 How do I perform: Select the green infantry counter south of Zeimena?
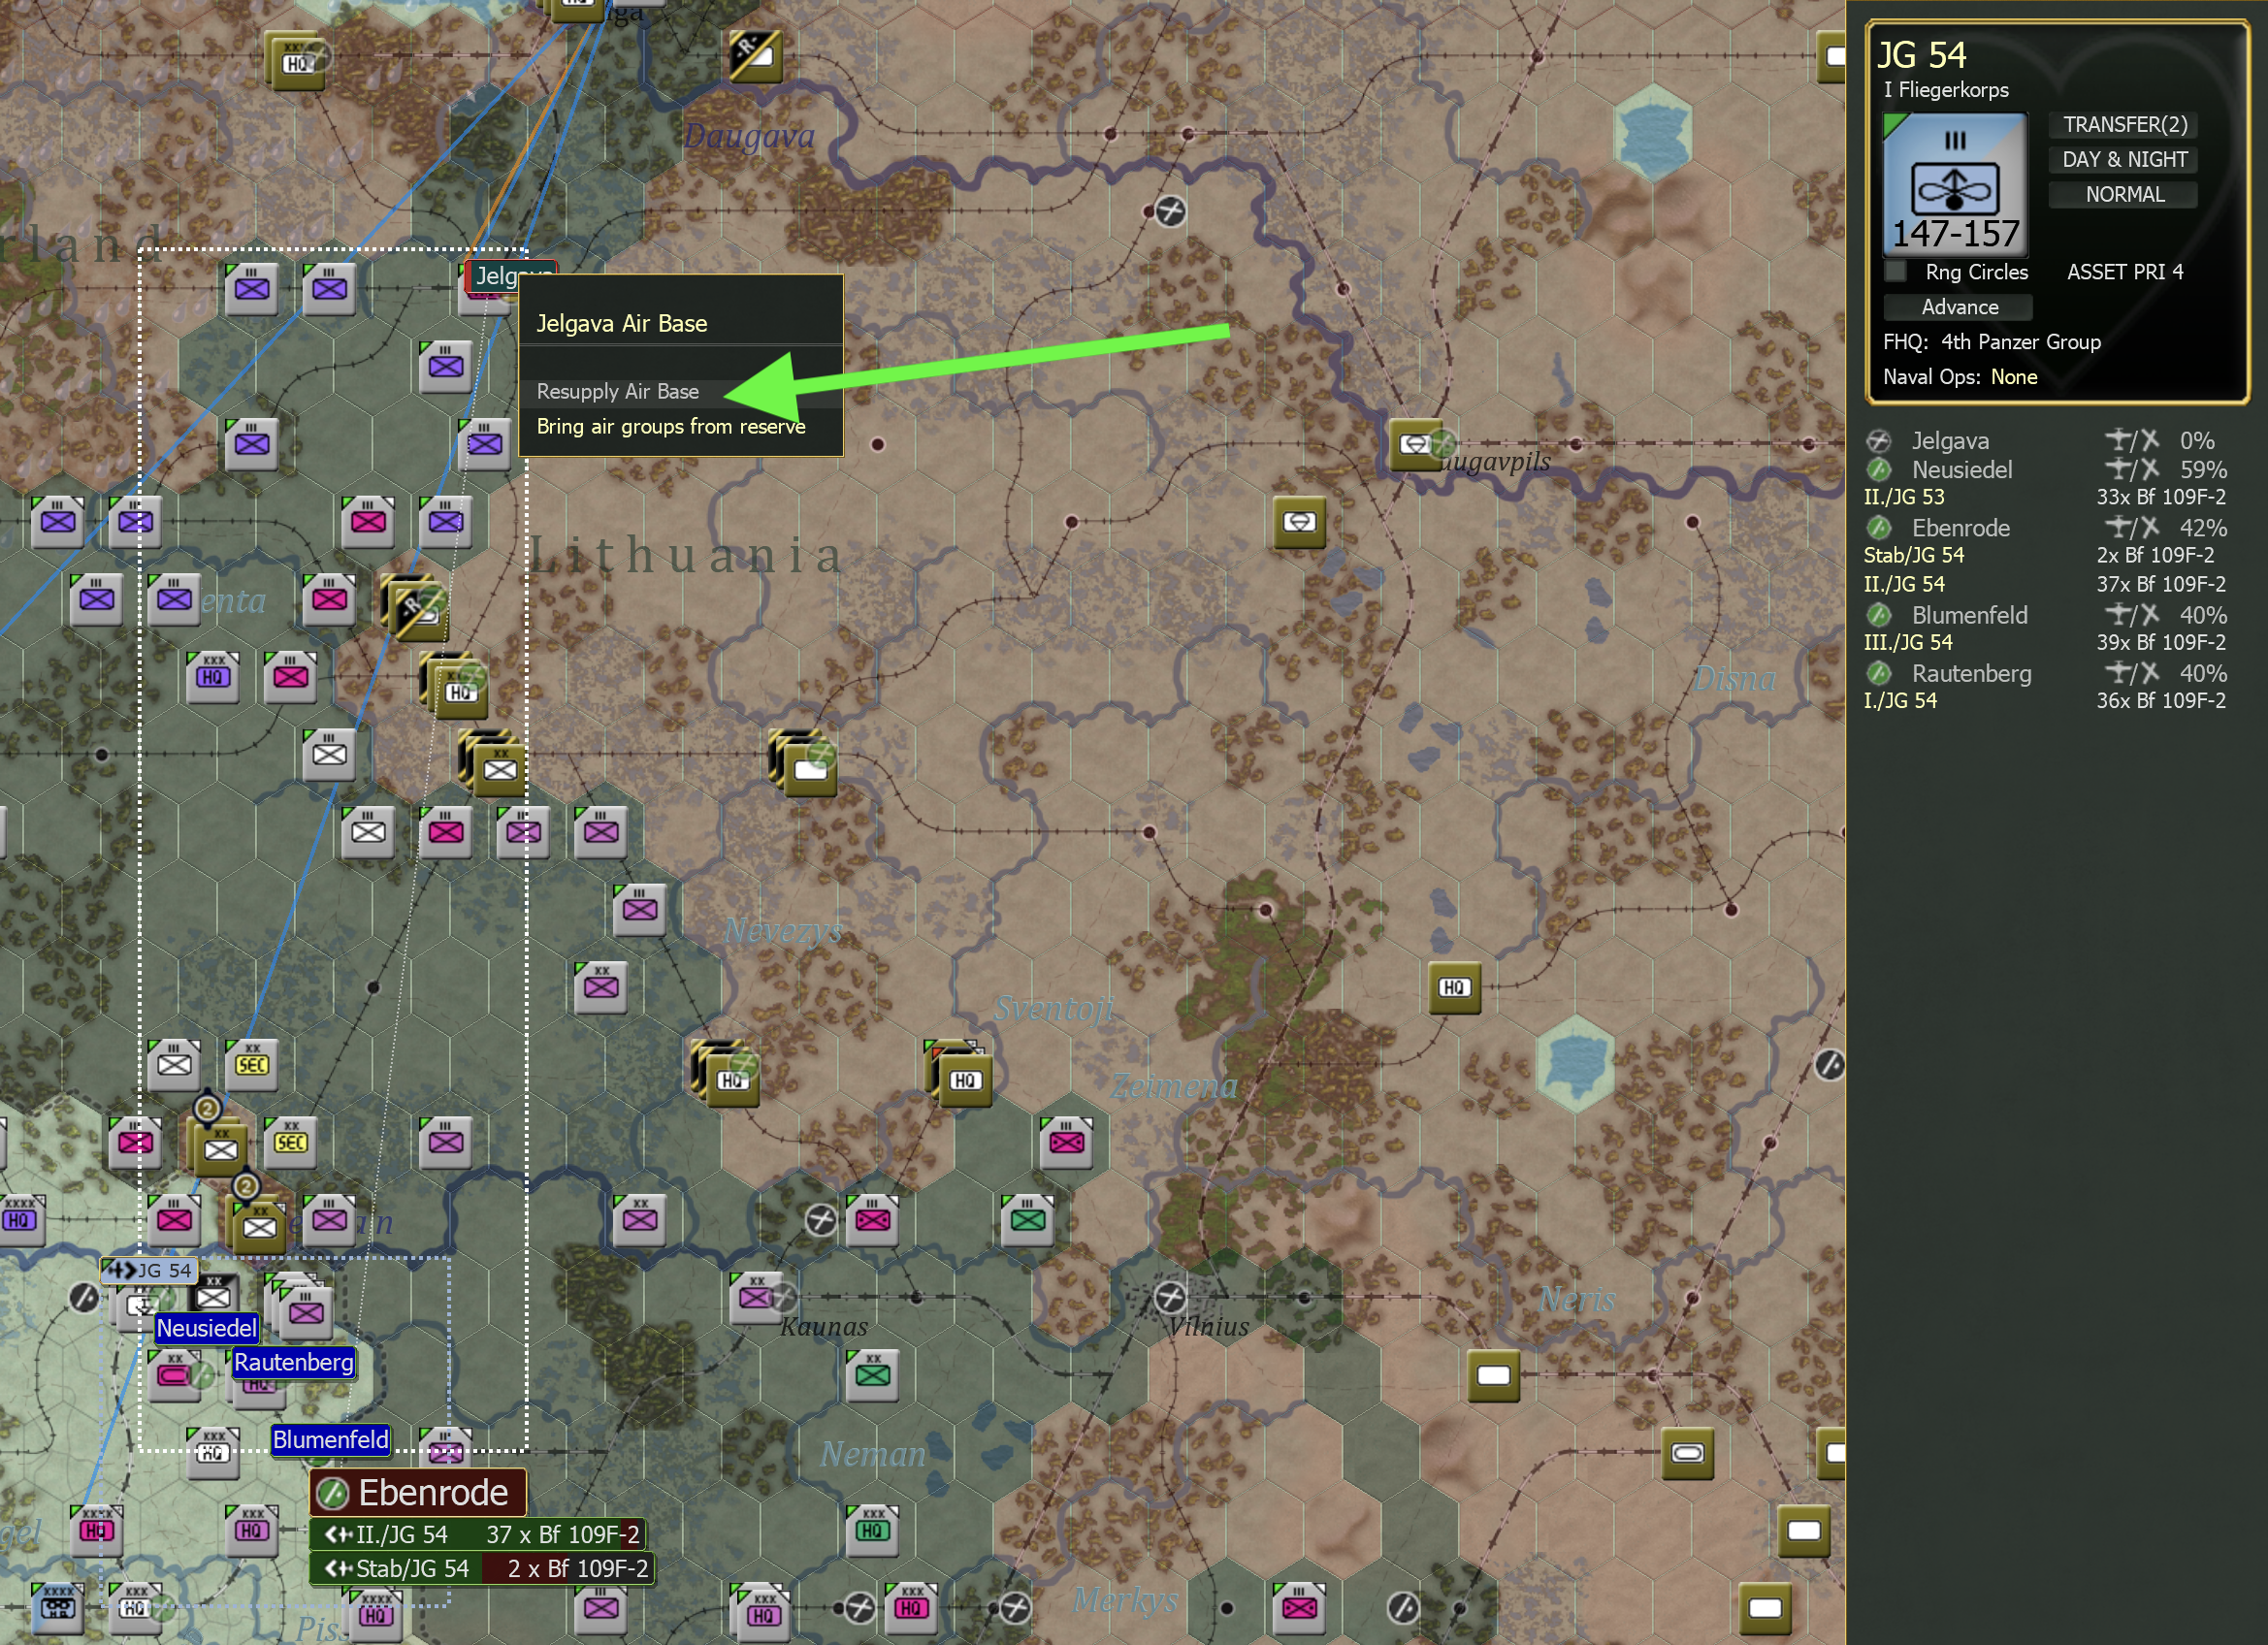coord(1027,1219)
